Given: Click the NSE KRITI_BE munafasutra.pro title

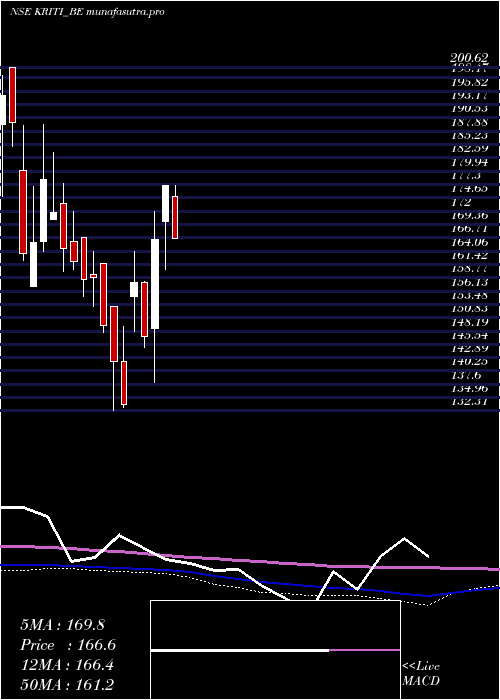Looking at the screenshot, I should [x=87, y=11].
